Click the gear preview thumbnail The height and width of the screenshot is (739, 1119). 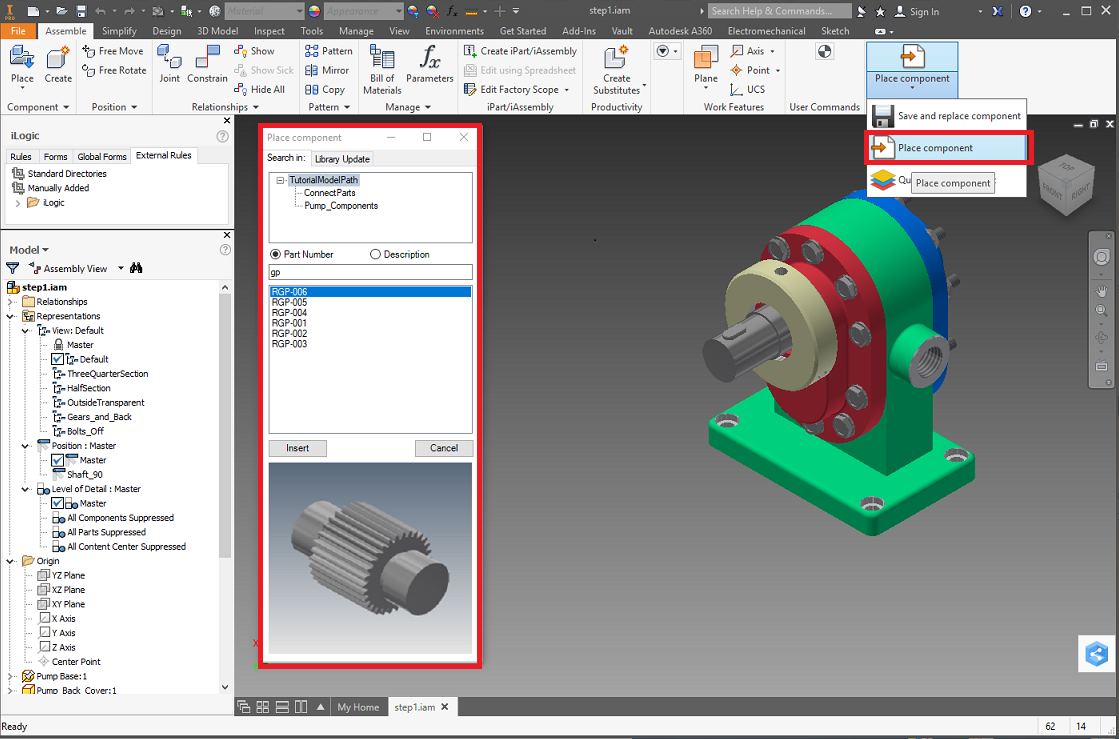pos(370,558)
